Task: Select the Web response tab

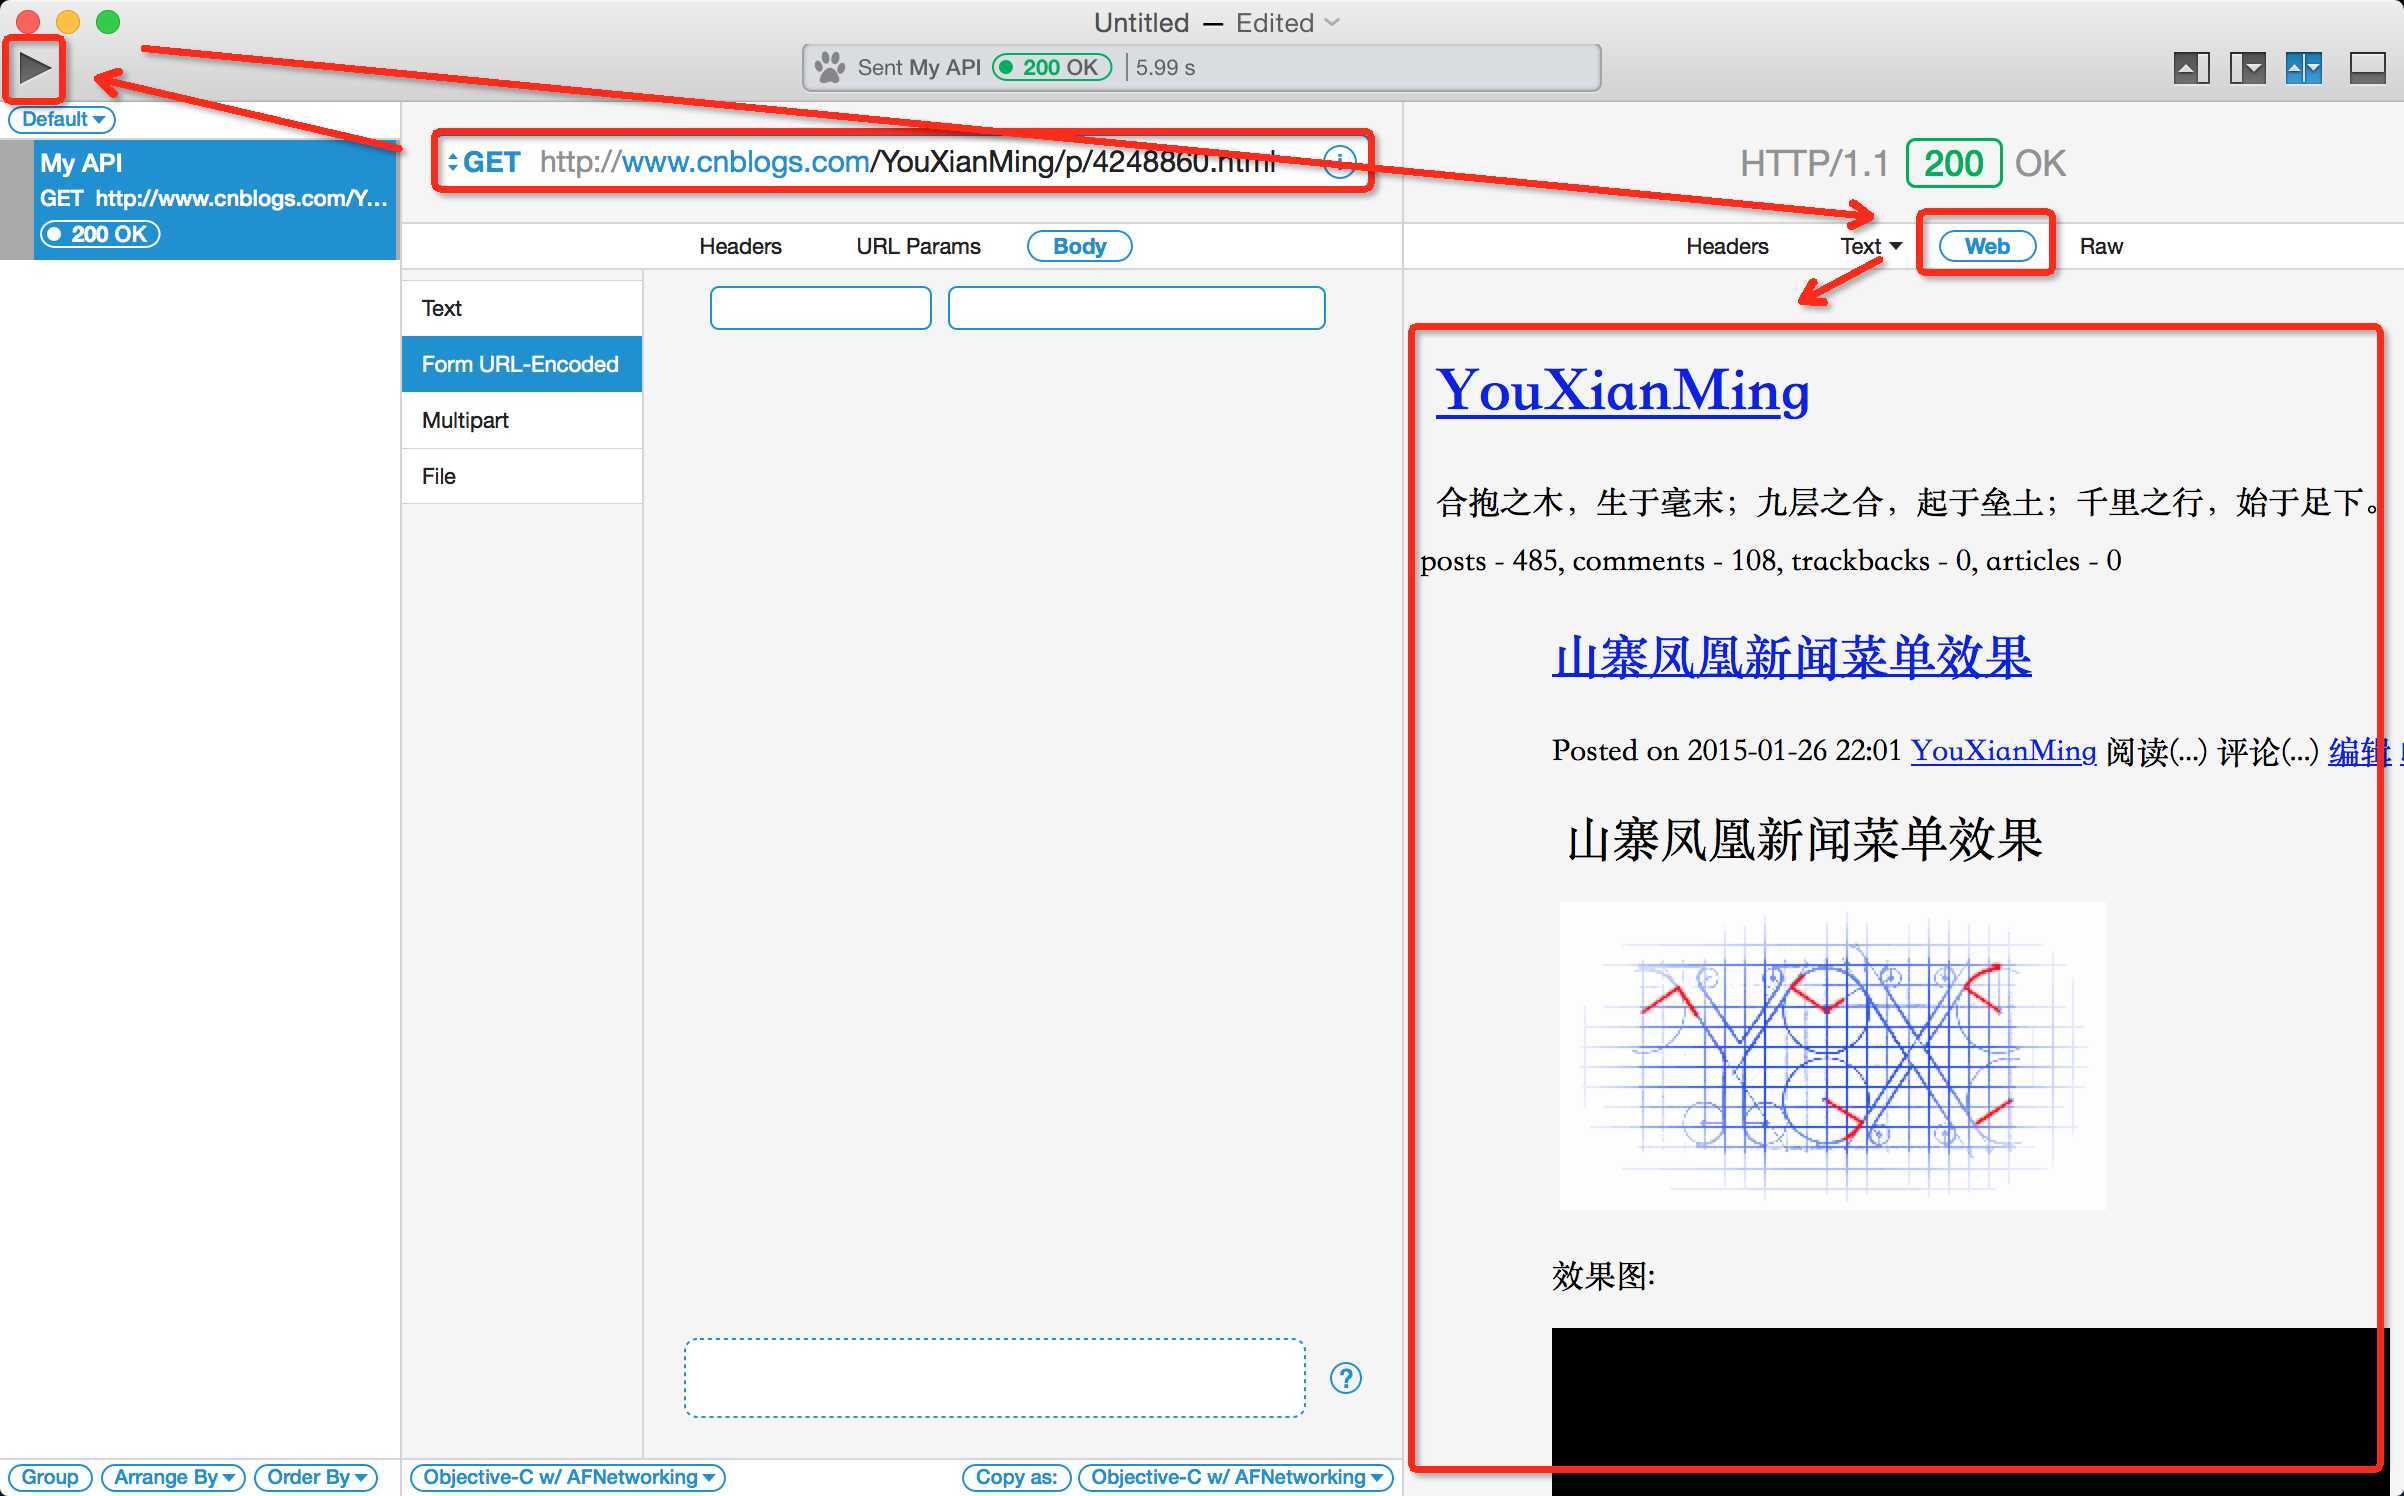Action: coord(1986,246)
